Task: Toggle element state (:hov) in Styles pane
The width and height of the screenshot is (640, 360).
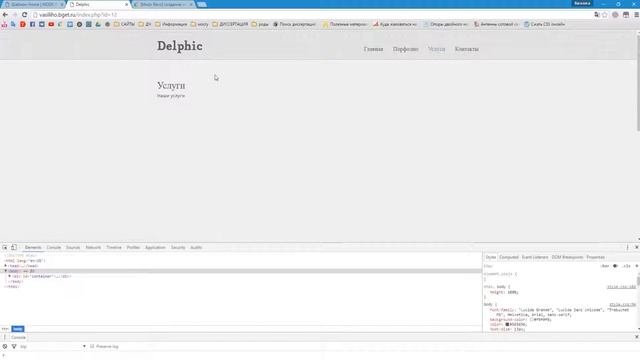Action: coord(605,266)
